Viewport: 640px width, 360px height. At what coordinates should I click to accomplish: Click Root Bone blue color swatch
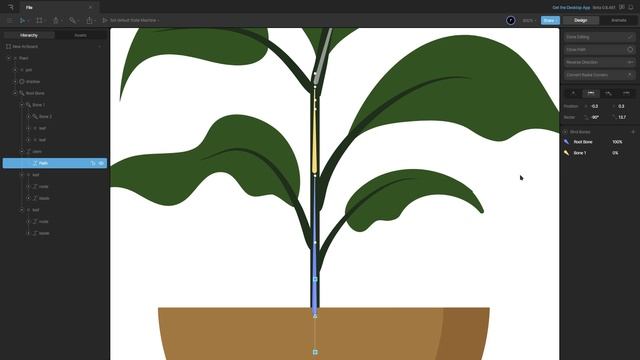pyautogui.click(x=567, y=142)
